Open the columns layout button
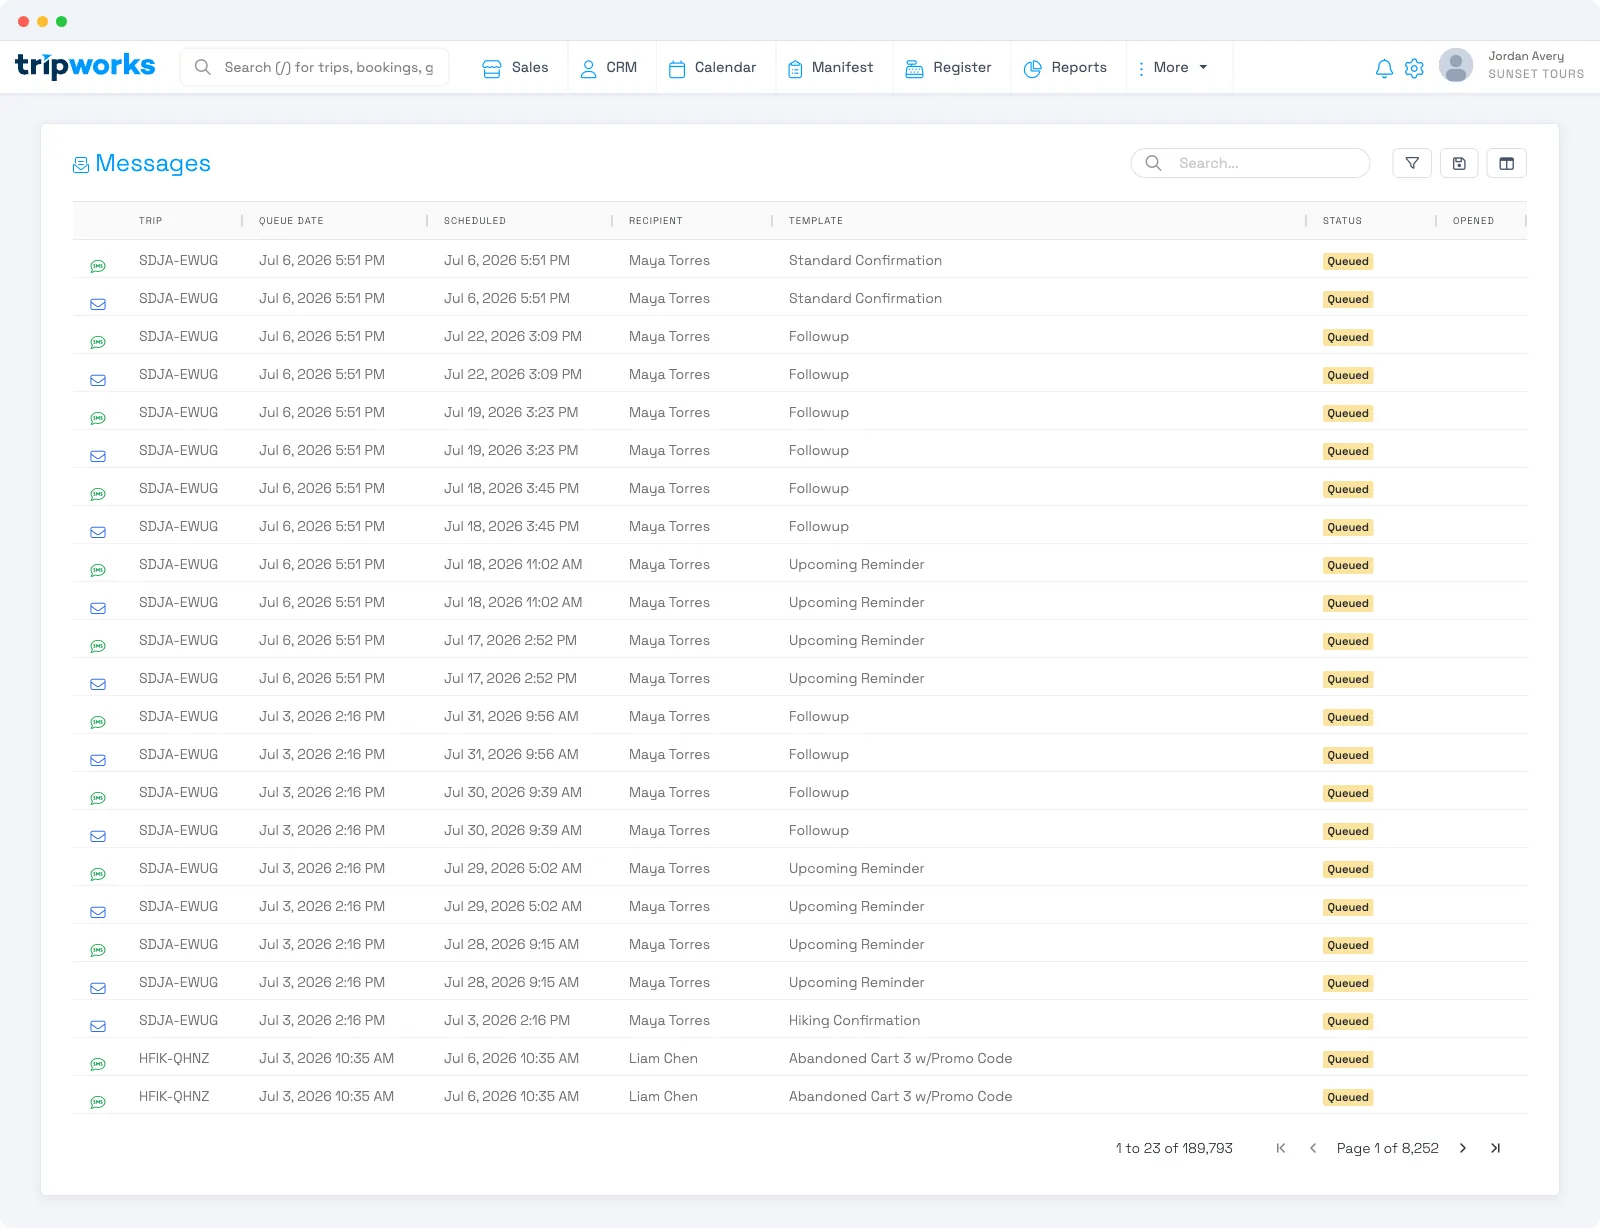 click(1506, 163)
